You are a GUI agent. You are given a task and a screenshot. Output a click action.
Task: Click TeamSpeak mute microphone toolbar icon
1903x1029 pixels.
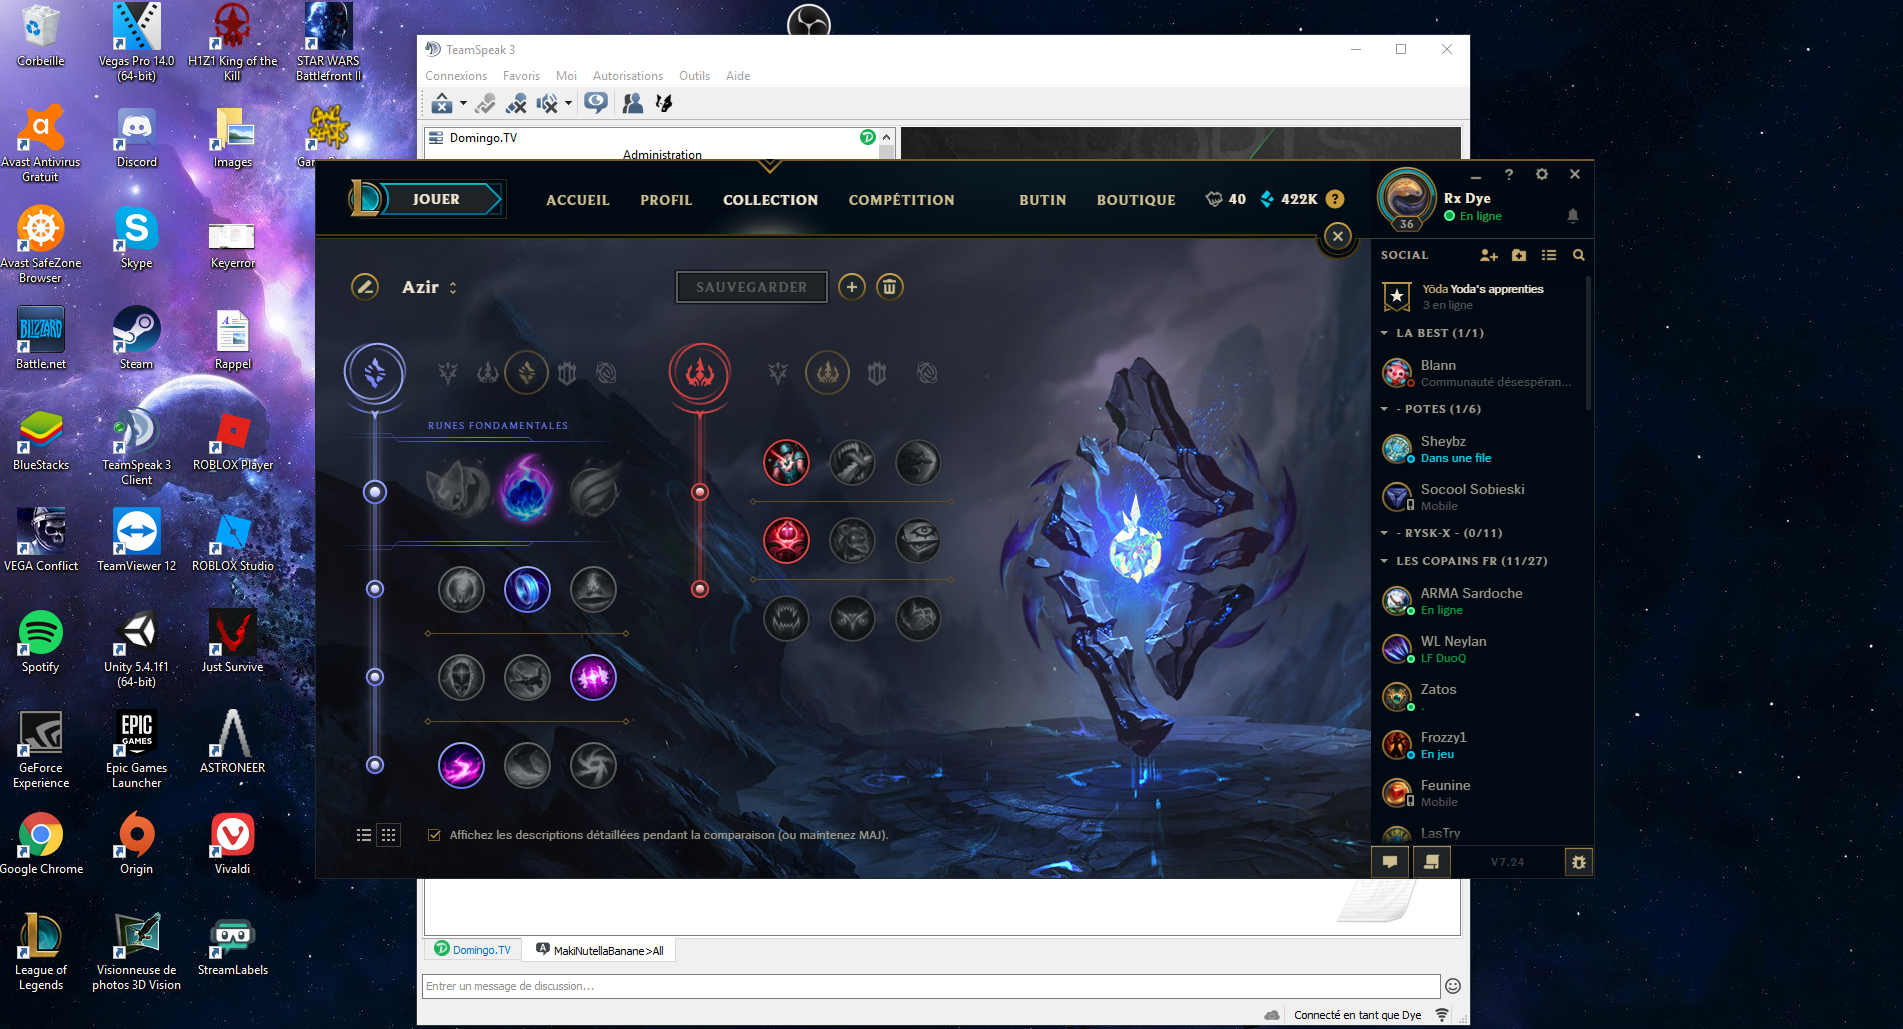coord(516,103)
